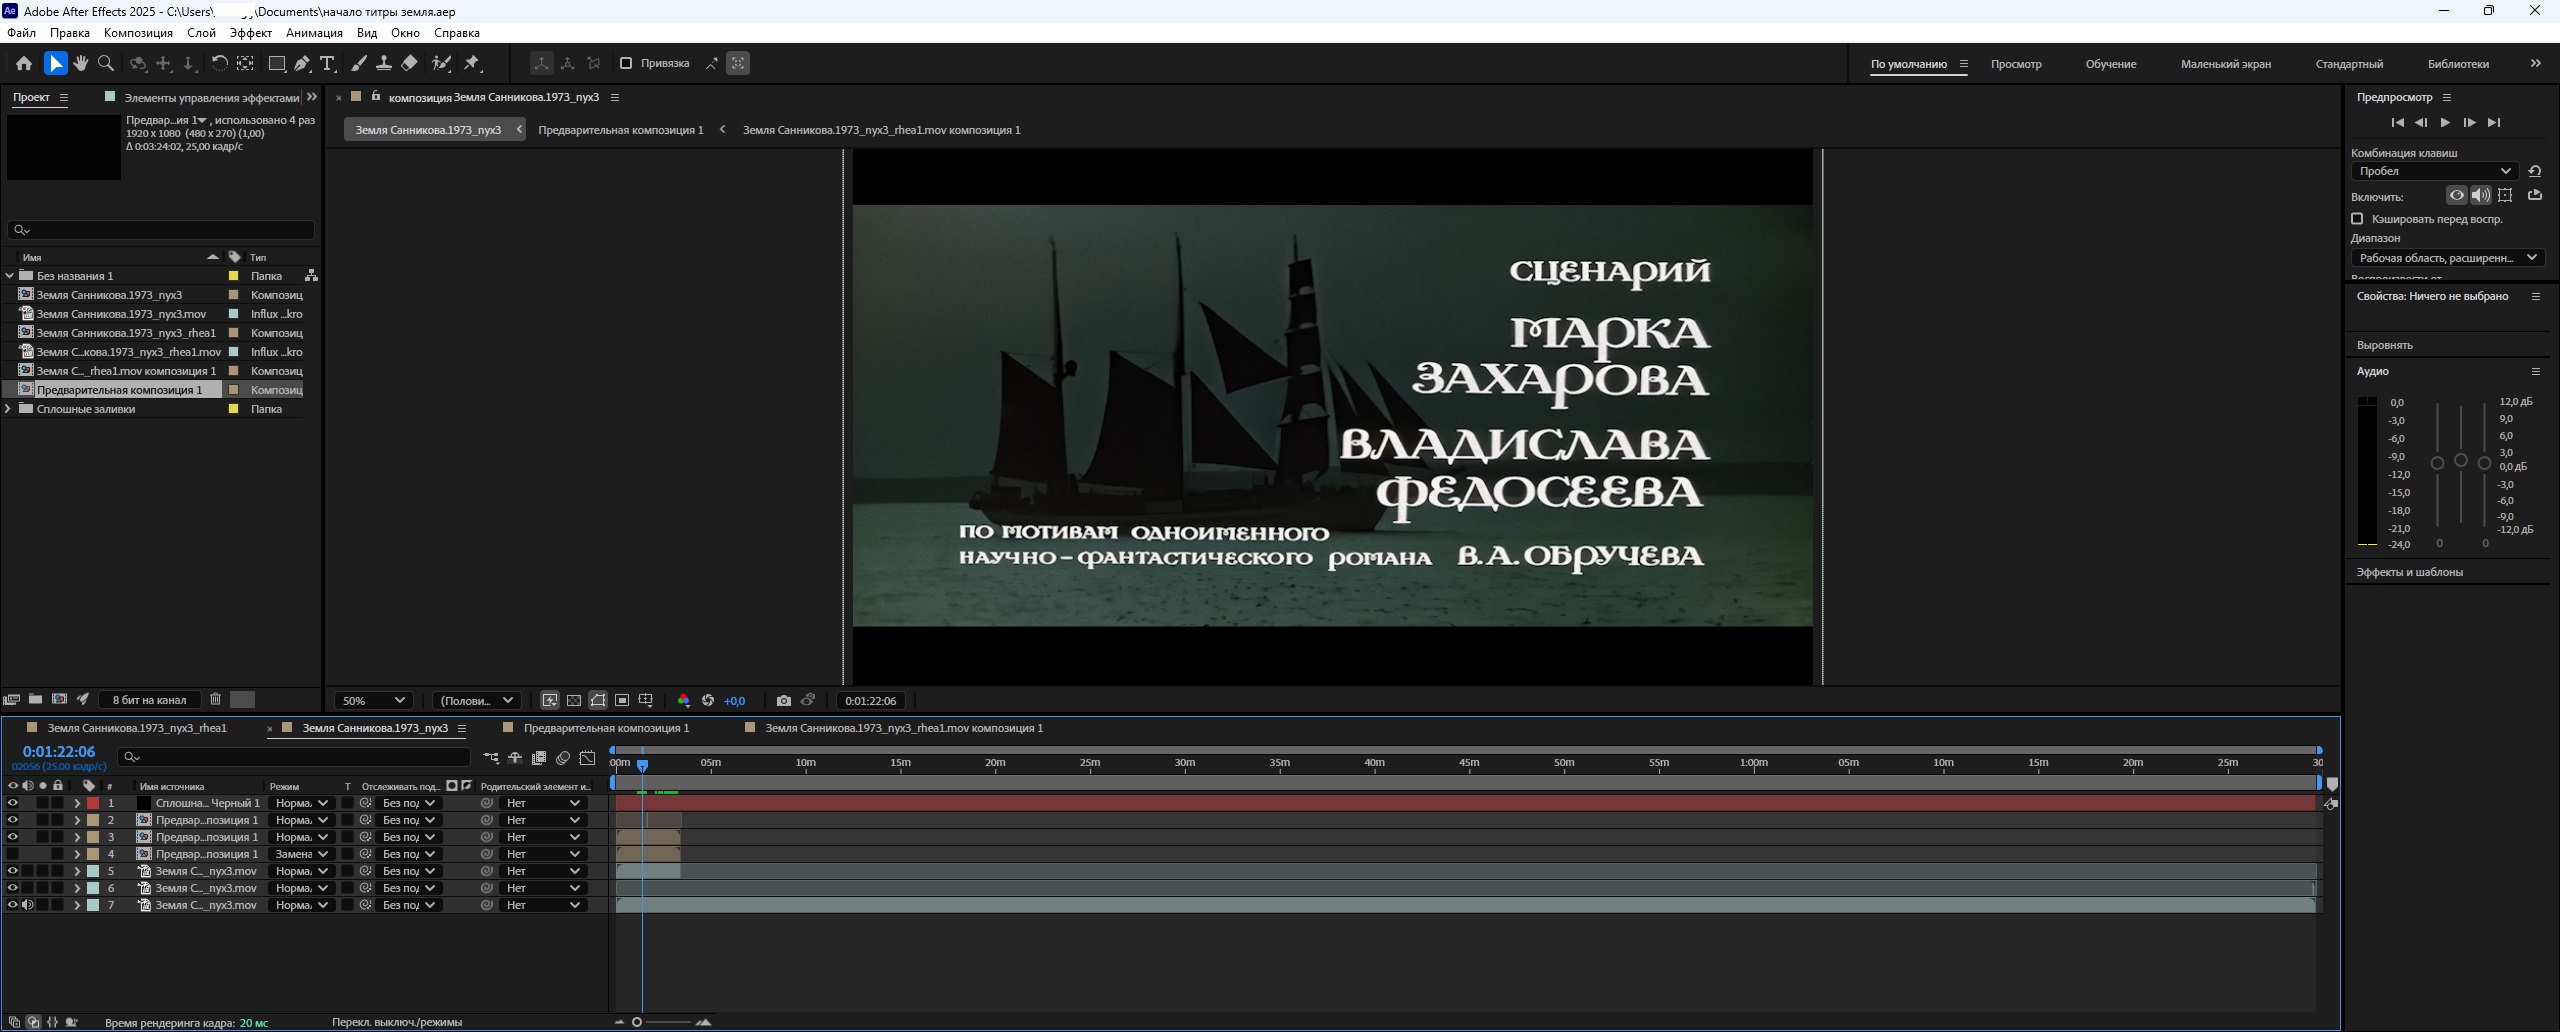Hide layer 5 Земля С.._nyx3.mov

click(x=12, y=871)
